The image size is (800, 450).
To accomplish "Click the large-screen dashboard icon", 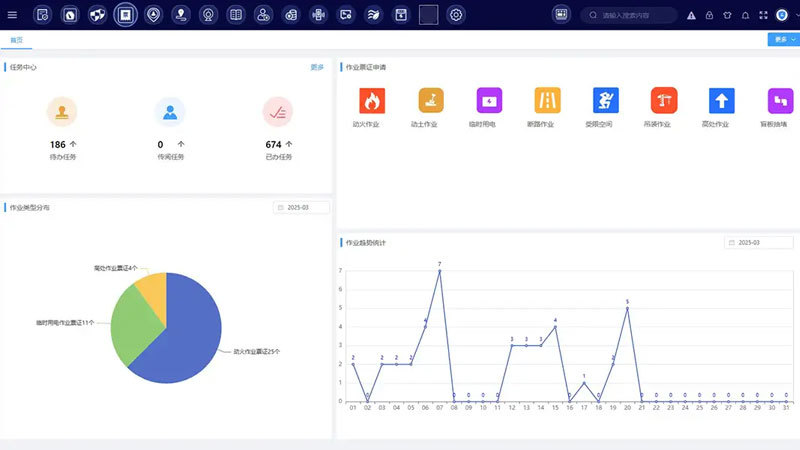I will [x=561, y=15].
